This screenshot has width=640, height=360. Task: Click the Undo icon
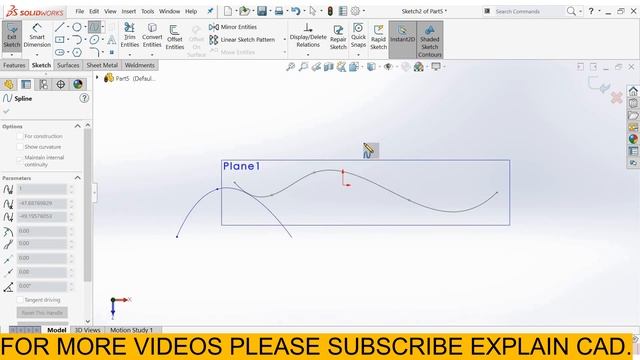coord(296,11)
